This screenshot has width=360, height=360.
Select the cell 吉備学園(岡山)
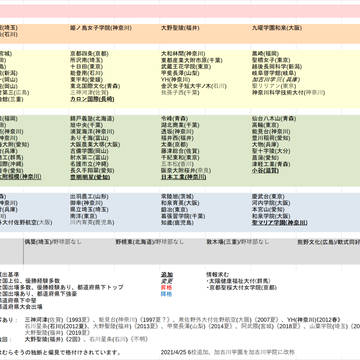[x=89, y=151]
